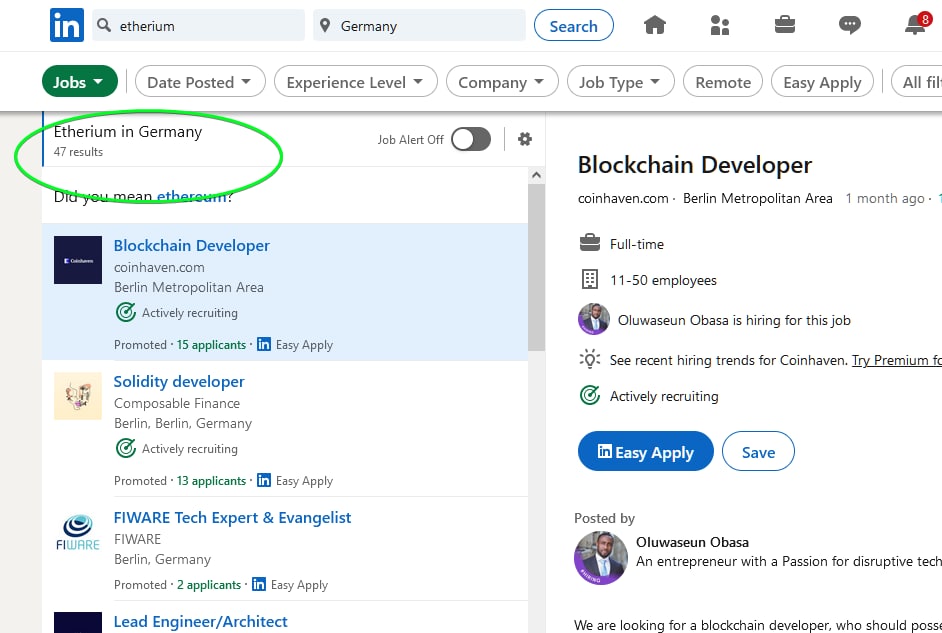Click the blue Easy Apply button
The width and height of the screenshot is (942, 633).
click(x=646, y=452)
